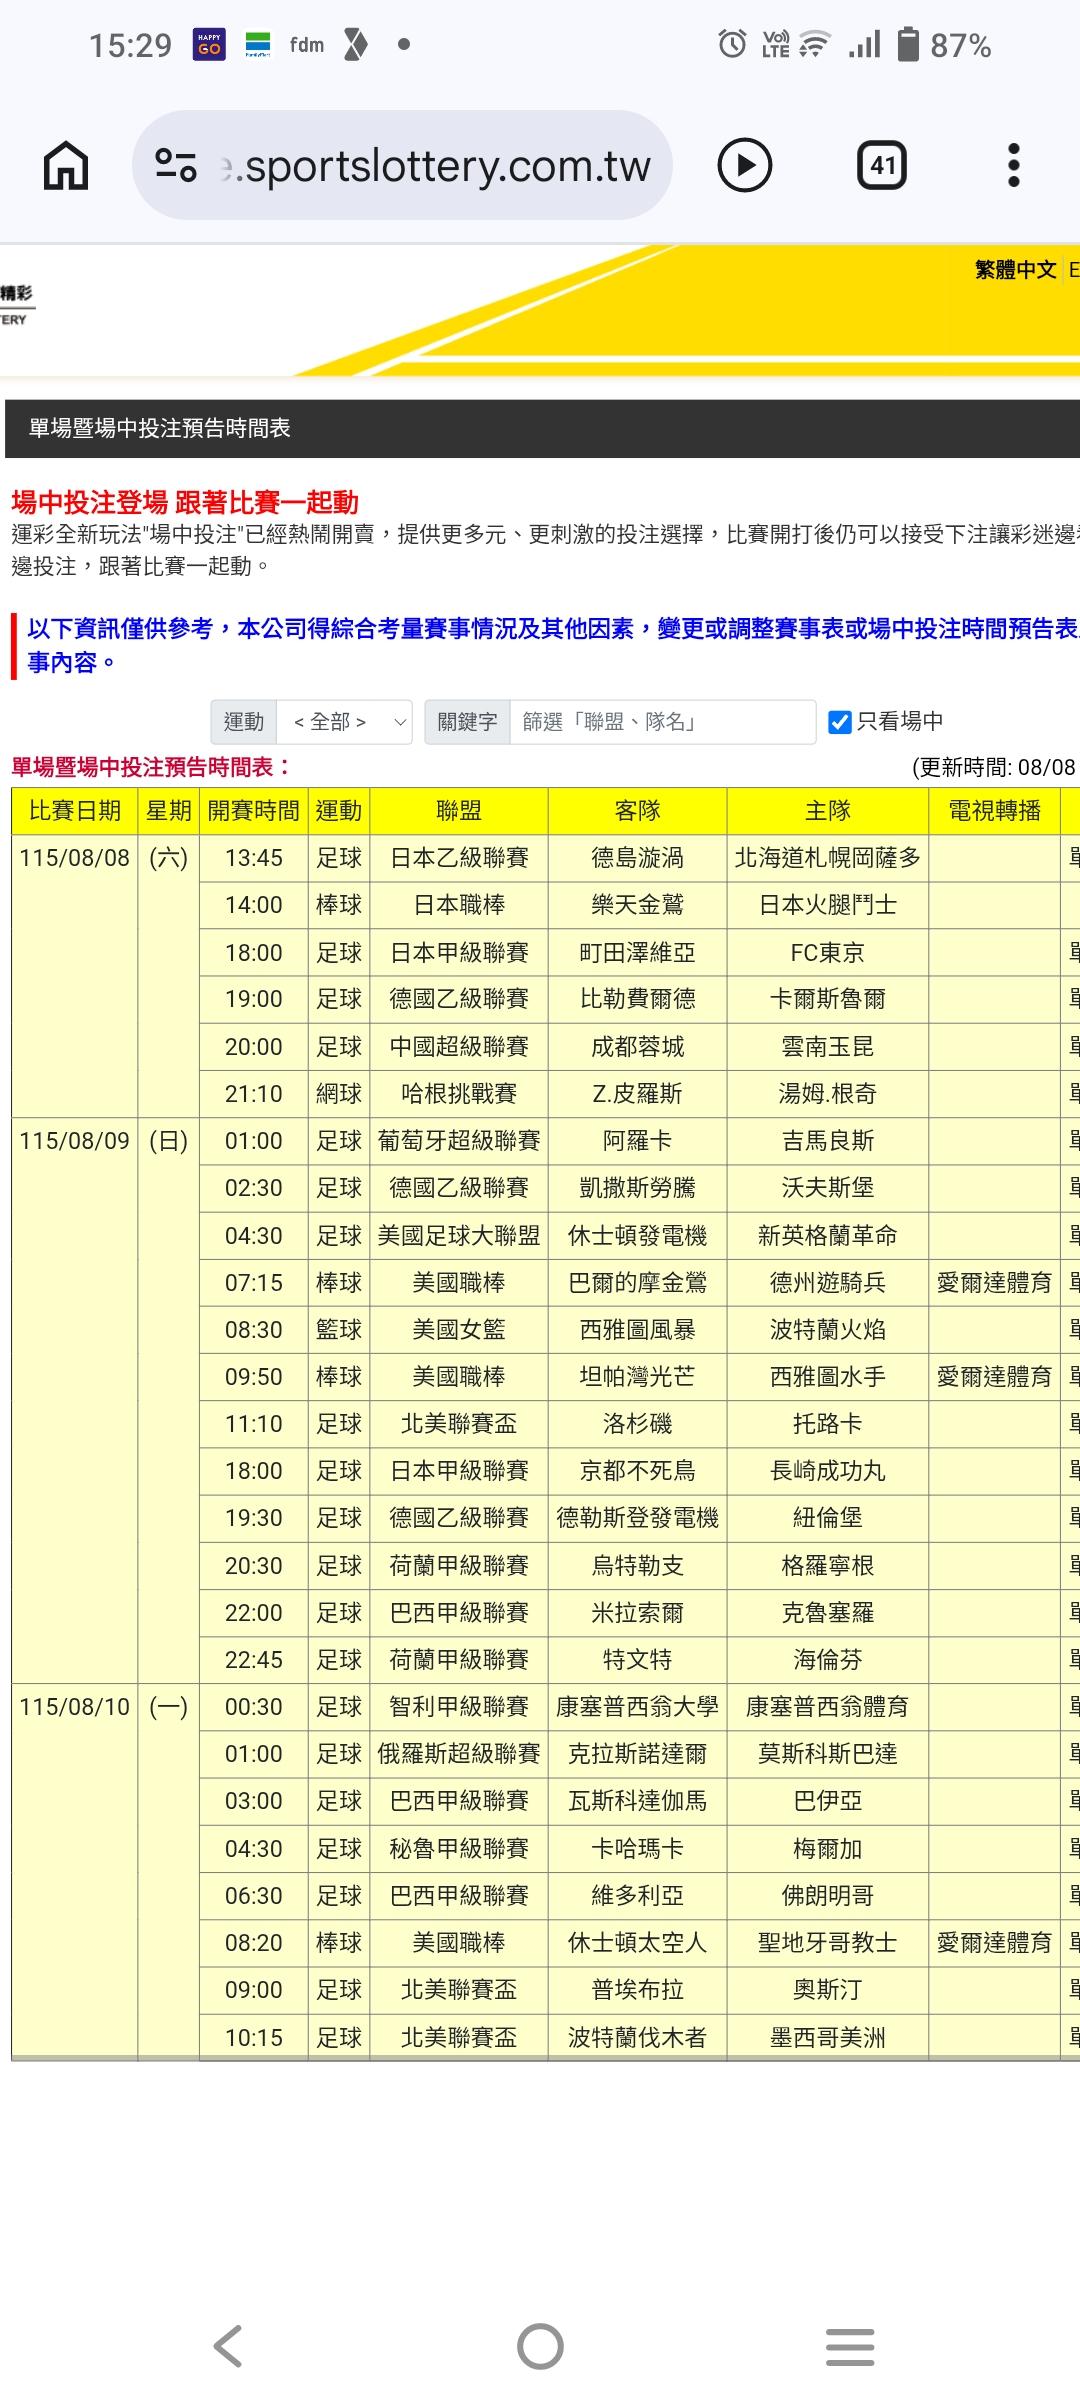Select the 秘魯甲級聯賽 league cell

coord(459,1849)
